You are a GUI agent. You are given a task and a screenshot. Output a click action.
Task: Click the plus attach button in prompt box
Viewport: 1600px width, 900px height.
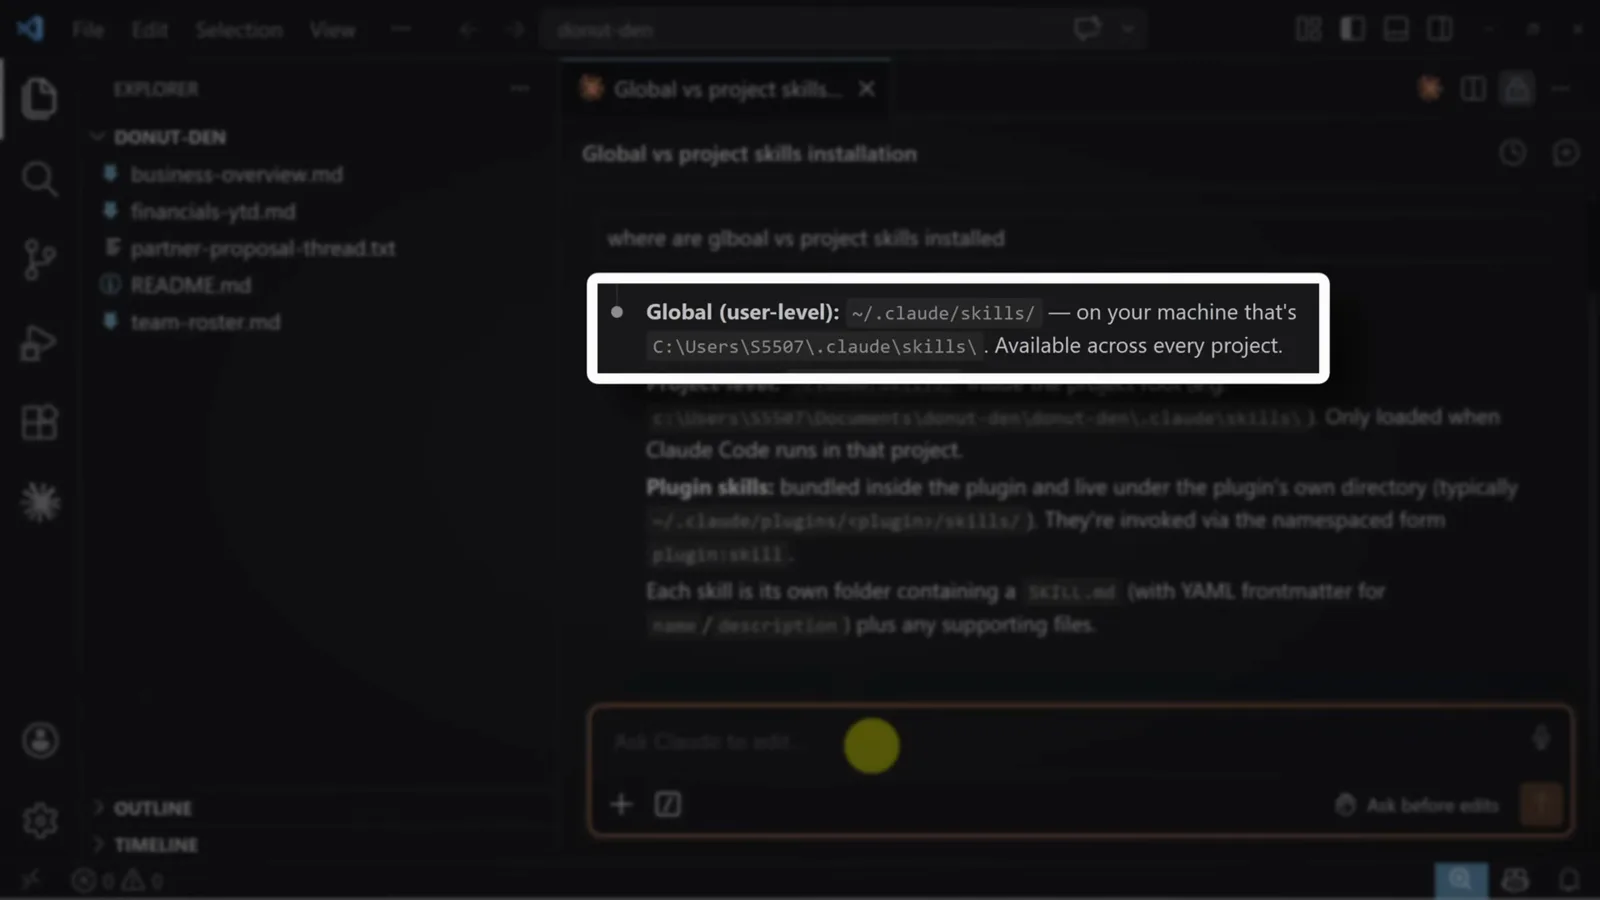pyautogui.click(x=621, y=804)
